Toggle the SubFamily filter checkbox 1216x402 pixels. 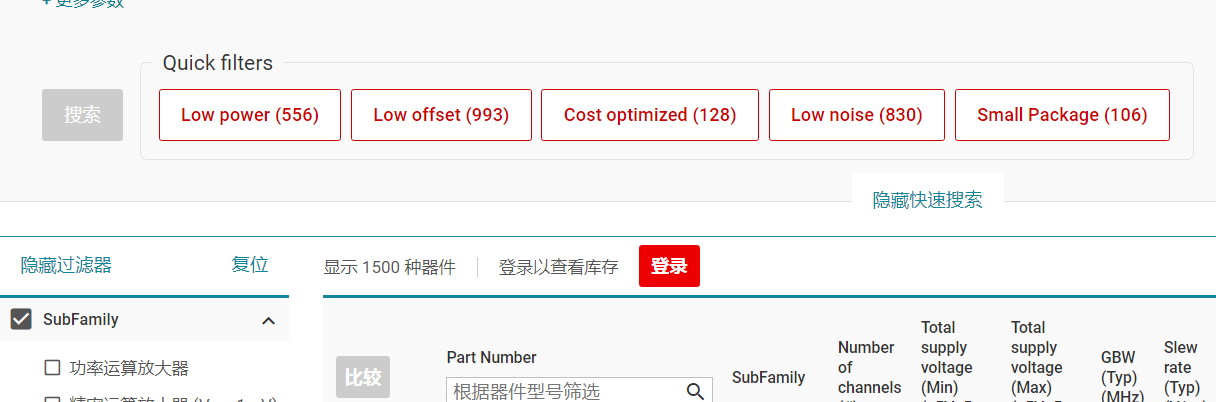click(21, 320)
